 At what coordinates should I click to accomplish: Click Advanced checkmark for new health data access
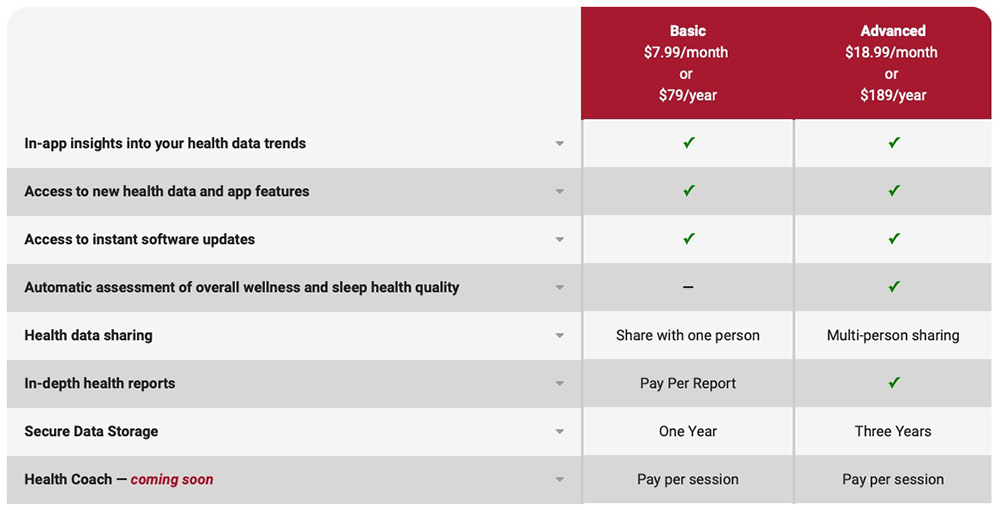coord(894,191)
